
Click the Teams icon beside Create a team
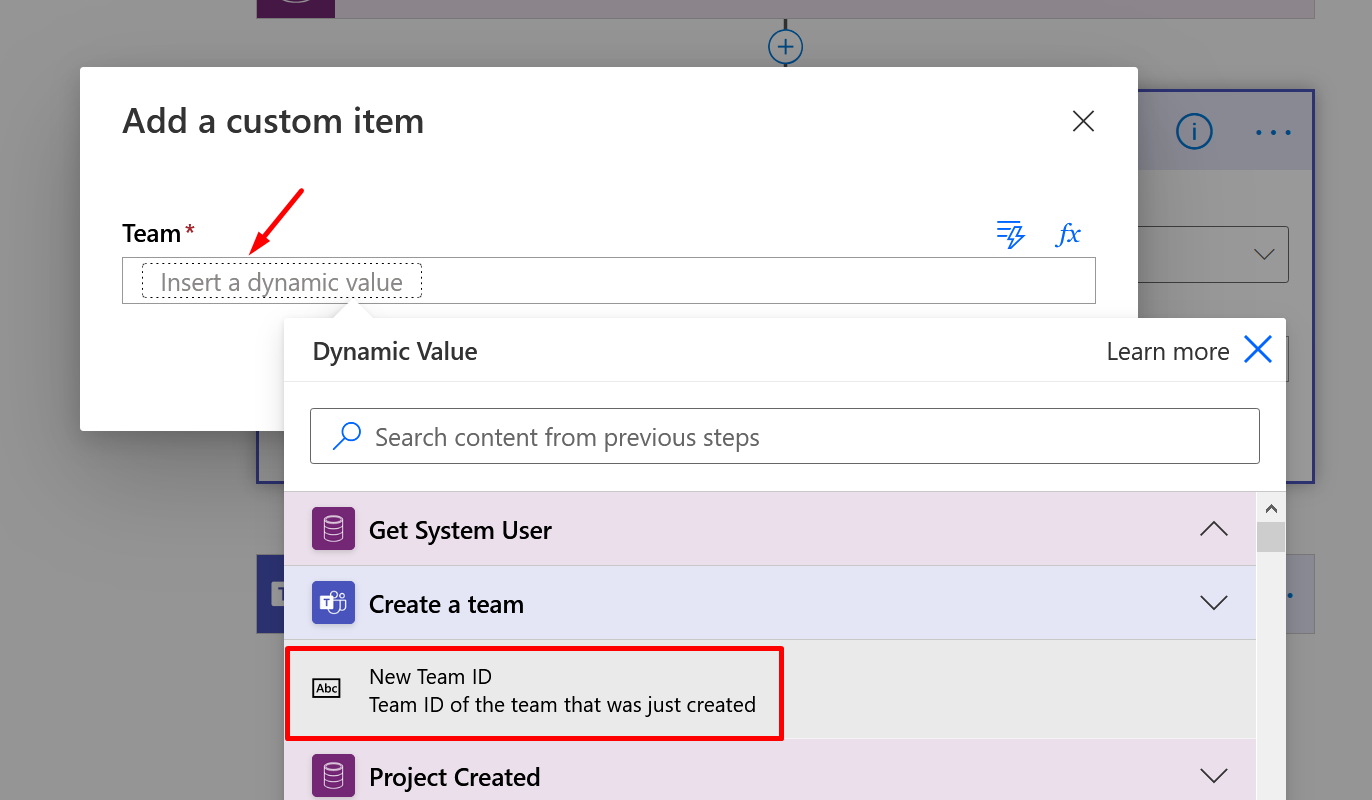pyautogui.click(x=333, y=603)
